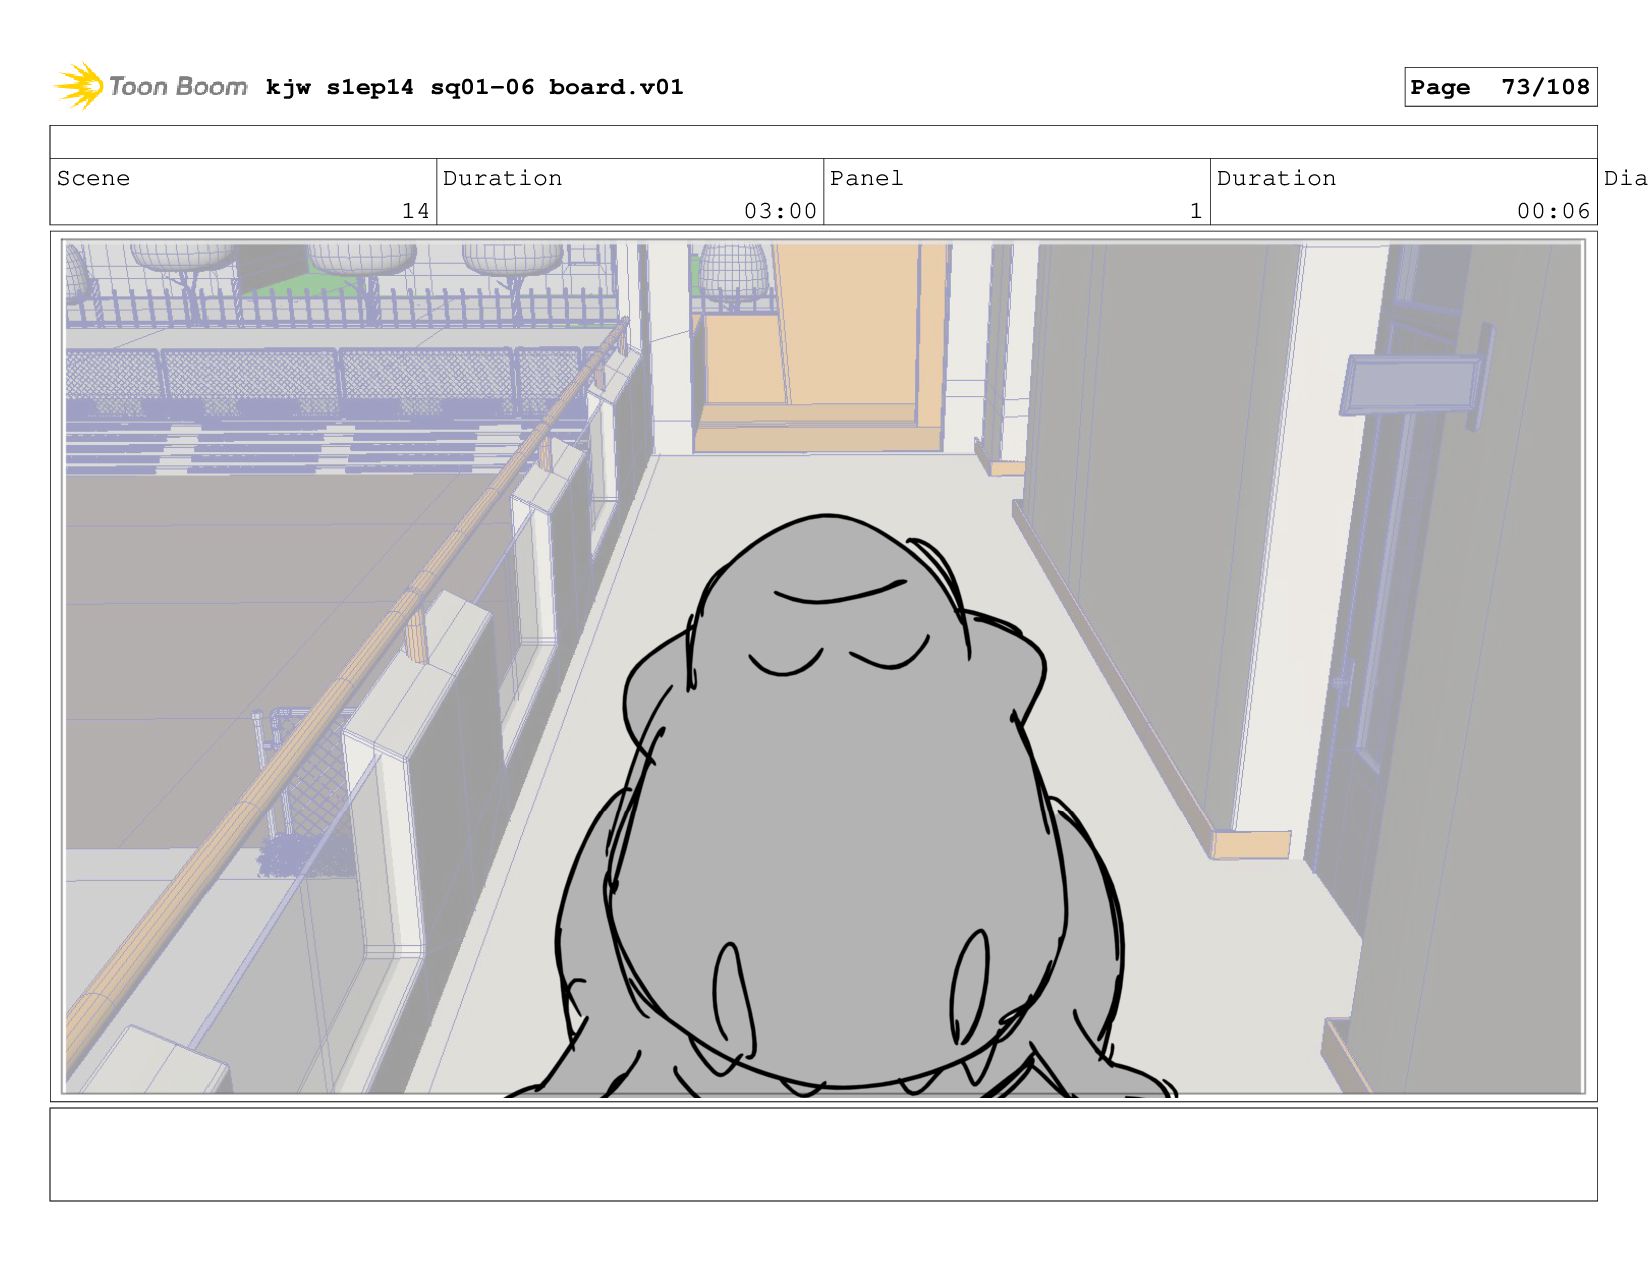Click the panel duration value '00:06'

pyautogui.click(x=1553, y=210)
